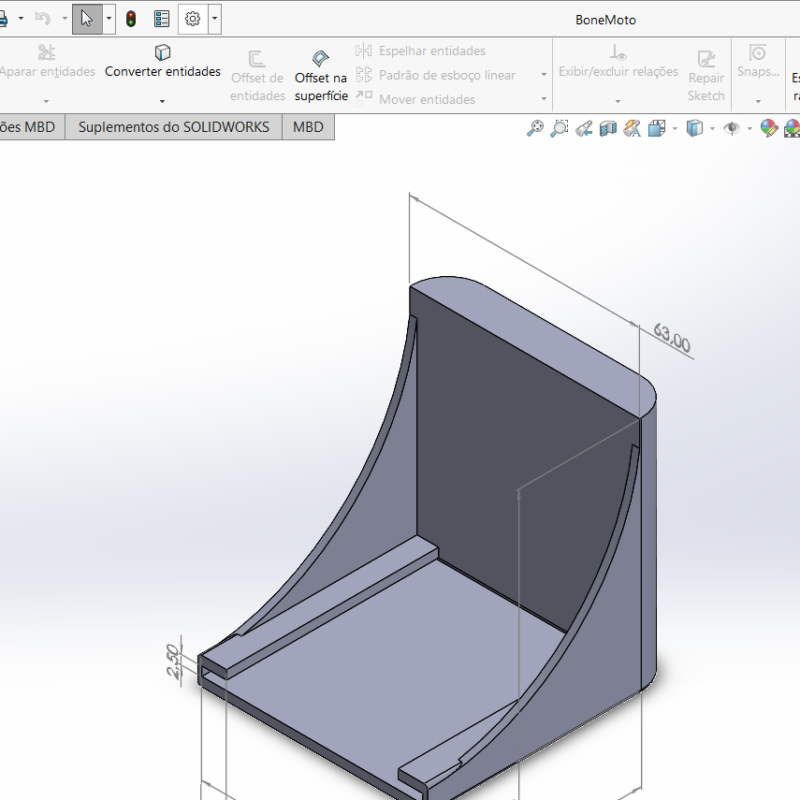Expand the View Orientation dropdown arrow

pos(675,129)
